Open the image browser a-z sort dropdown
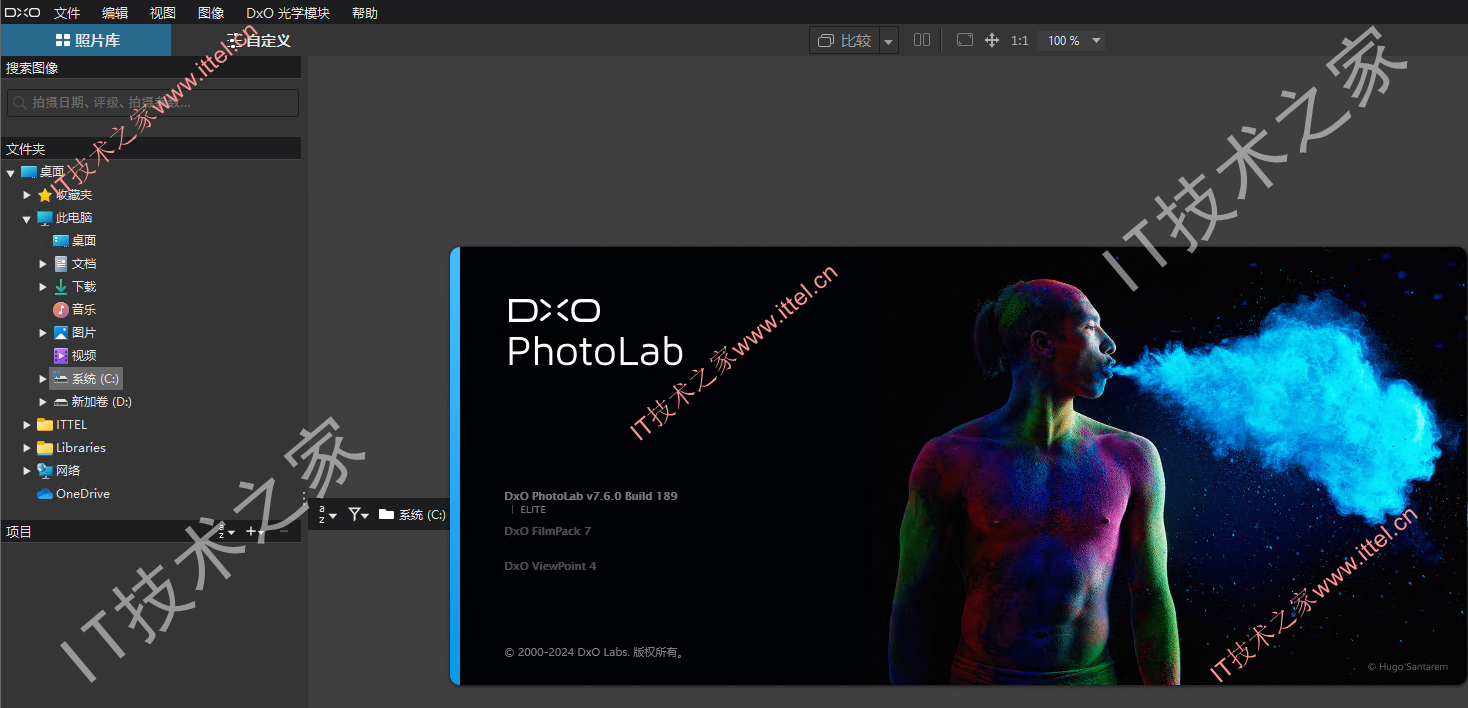Image resolution: width=1468 pixels, height=708 pixels. [328, 515]
